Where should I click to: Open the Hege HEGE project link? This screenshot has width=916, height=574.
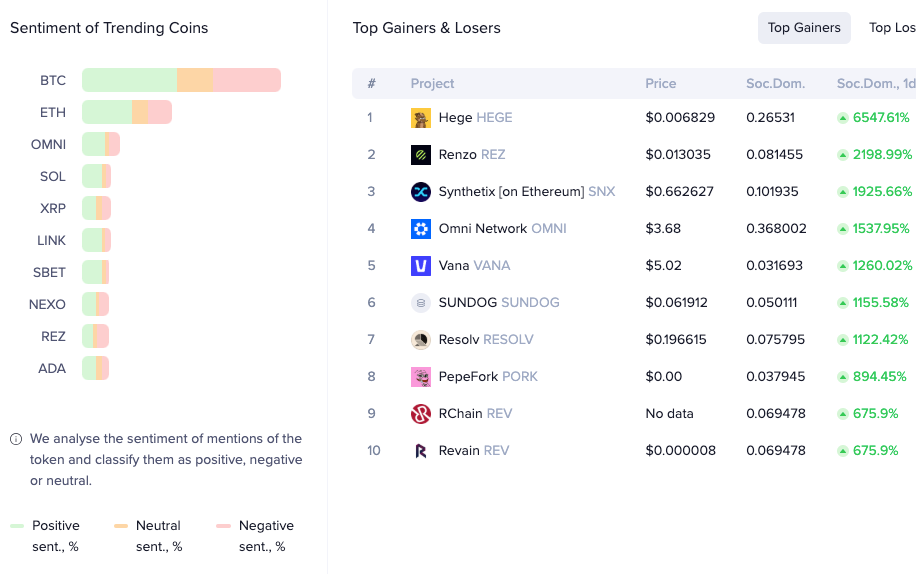coord(476,118)
